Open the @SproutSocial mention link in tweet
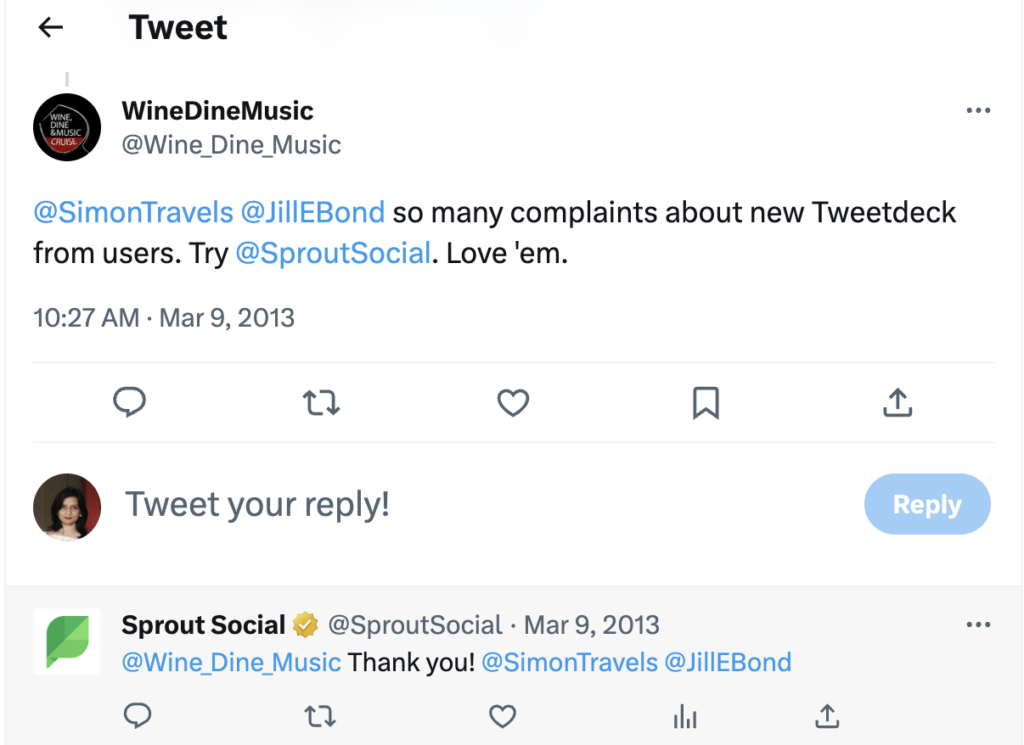The width and height of the screenshot is (1024, 745). (333, 253)
